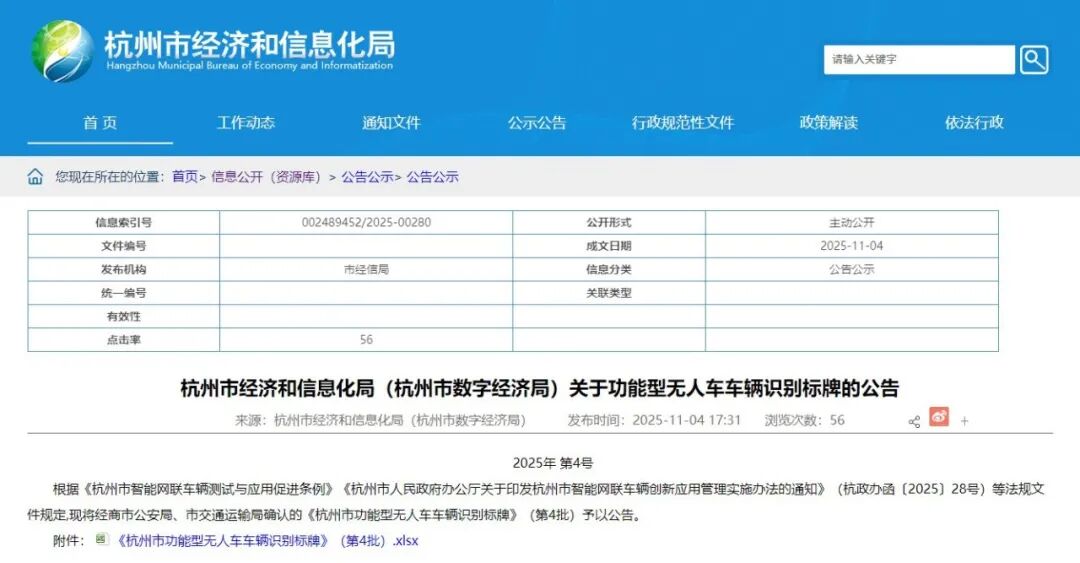Screen dimensions: 1080x563
Task: Click the search magnifier icon
Action: (x=1034, y=60)
